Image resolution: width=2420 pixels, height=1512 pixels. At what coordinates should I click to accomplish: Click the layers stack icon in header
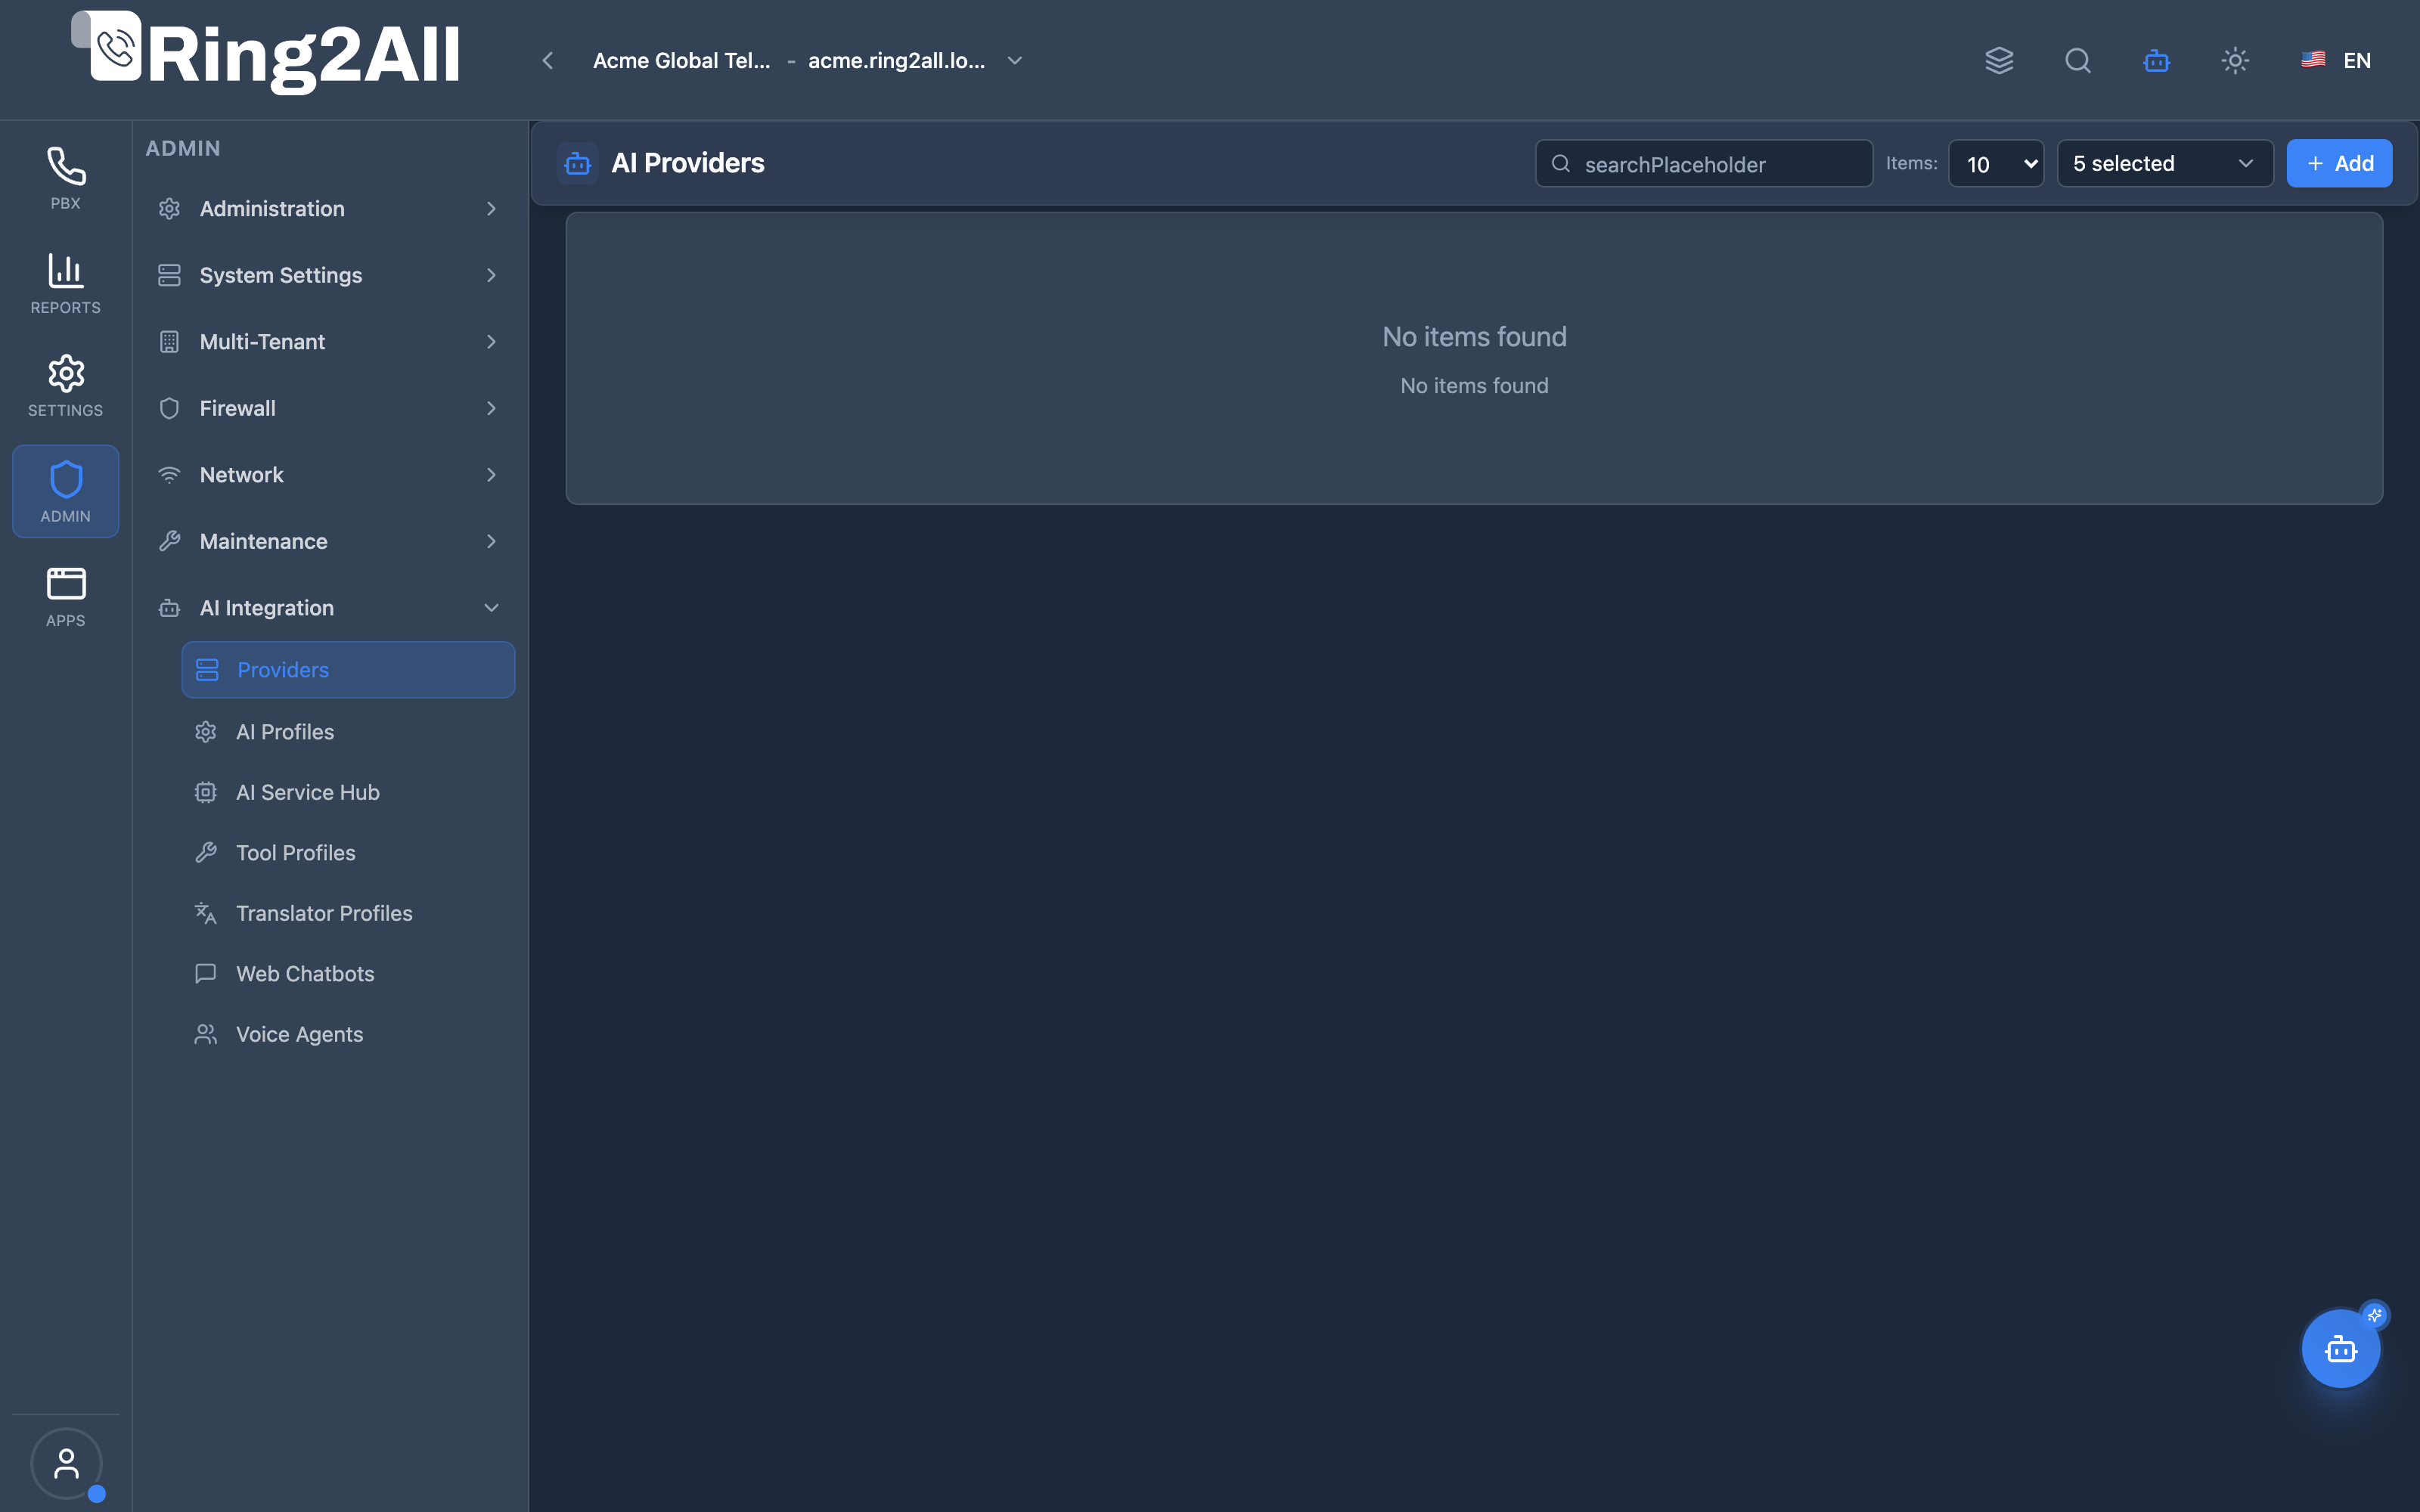pos(1999,60)
